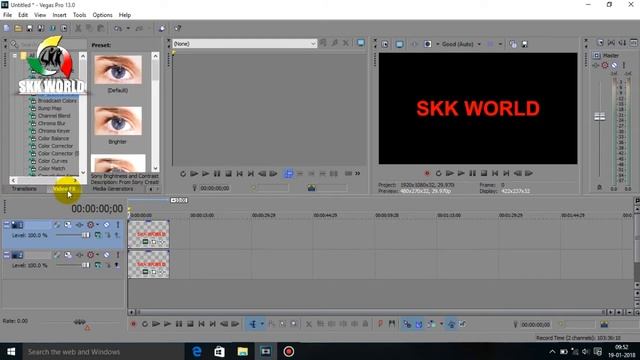Viewport: 640px width, 360px height.
Task: Select Color Balance effect
Action: click(53, 138)
